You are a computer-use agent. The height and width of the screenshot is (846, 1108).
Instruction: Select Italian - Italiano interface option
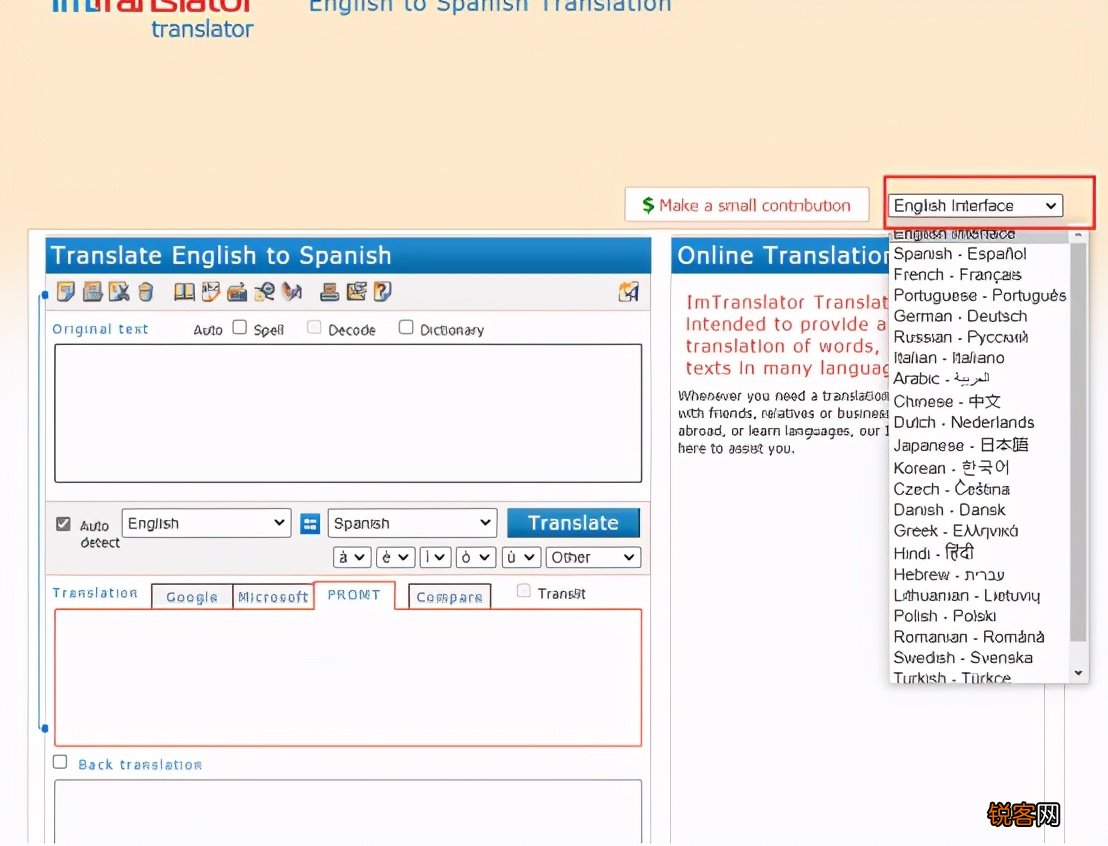(x=979, y=358)
